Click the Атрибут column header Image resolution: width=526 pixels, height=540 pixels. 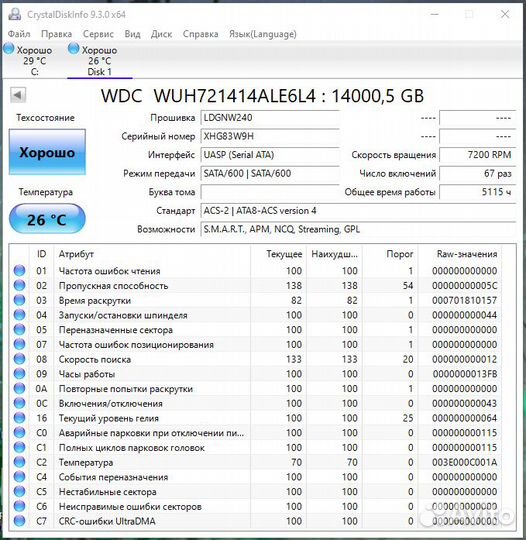click(152, 254)
